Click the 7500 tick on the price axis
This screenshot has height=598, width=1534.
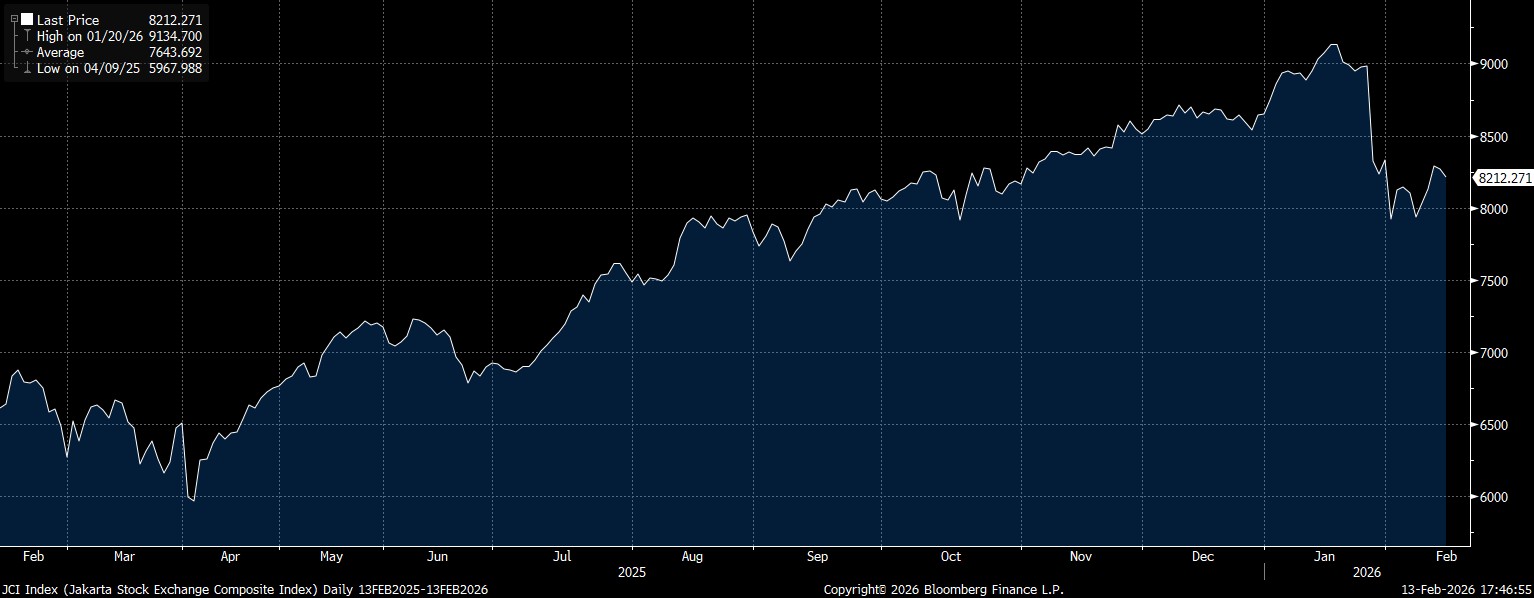click(1494, 281)
